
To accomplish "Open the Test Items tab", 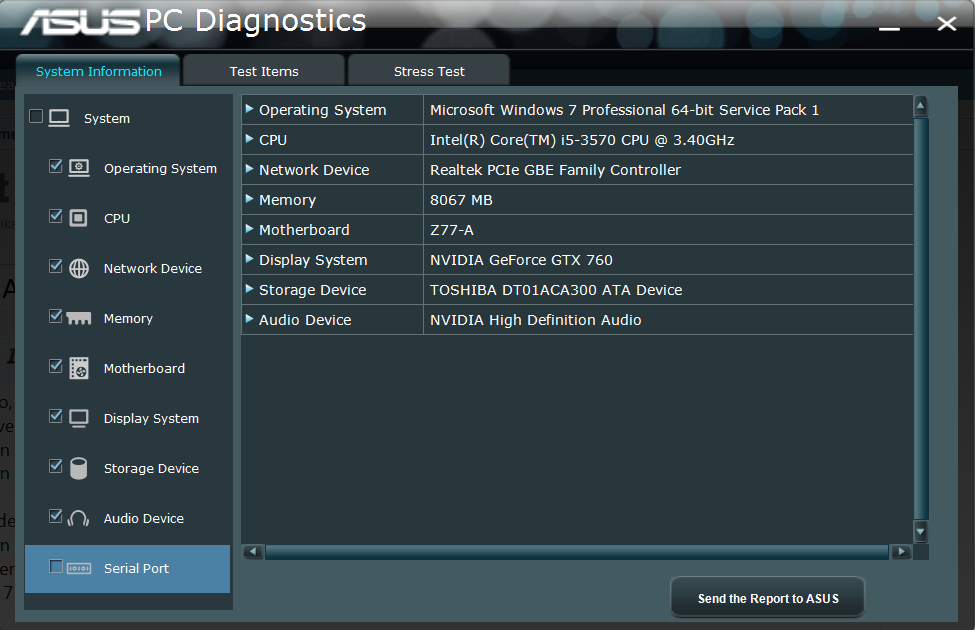I will click(264, 71).
